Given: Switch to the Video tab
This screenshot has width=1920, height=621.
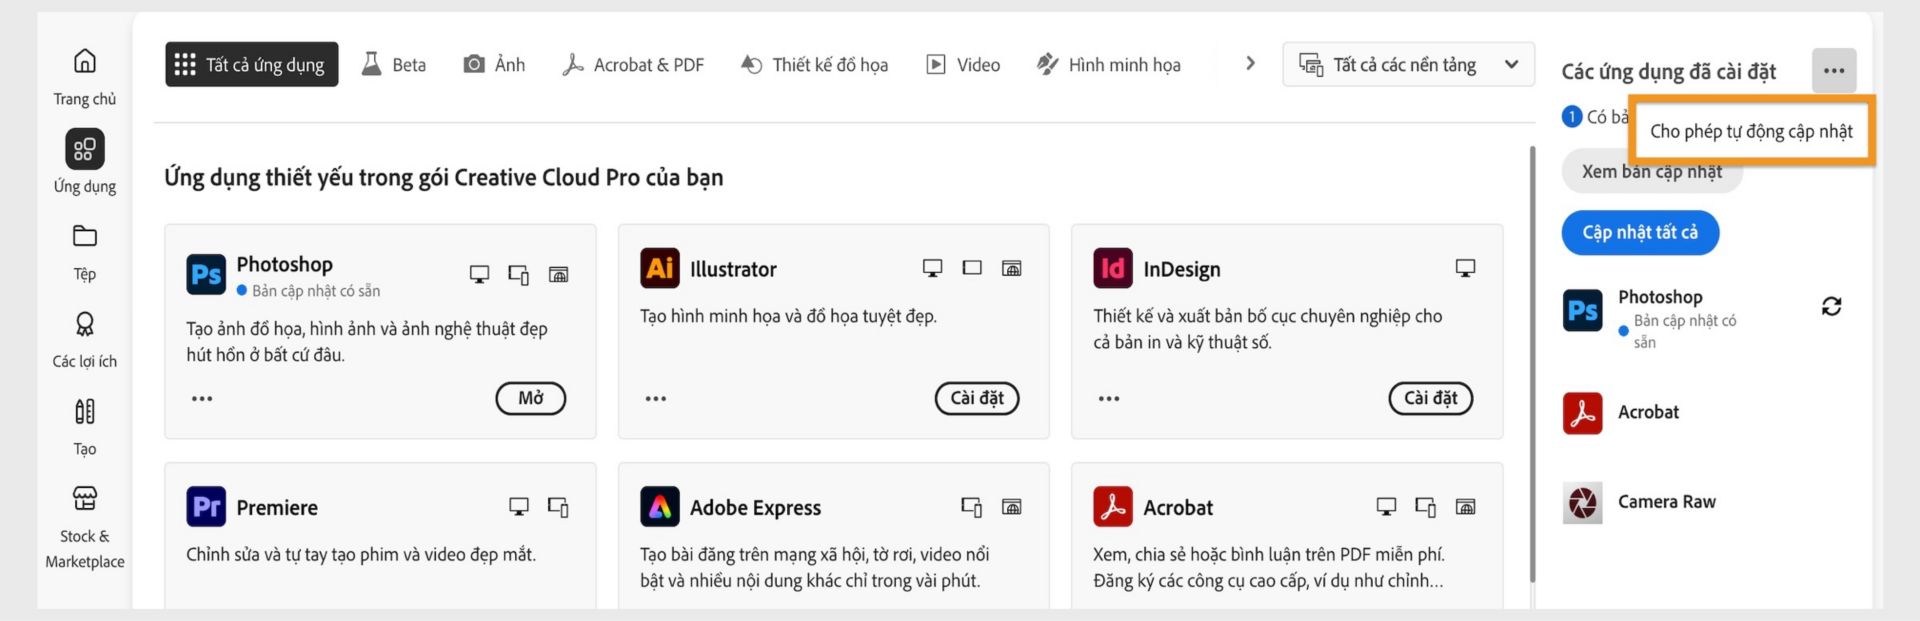Looking at the screenshot, I should [x=963, y=64].
